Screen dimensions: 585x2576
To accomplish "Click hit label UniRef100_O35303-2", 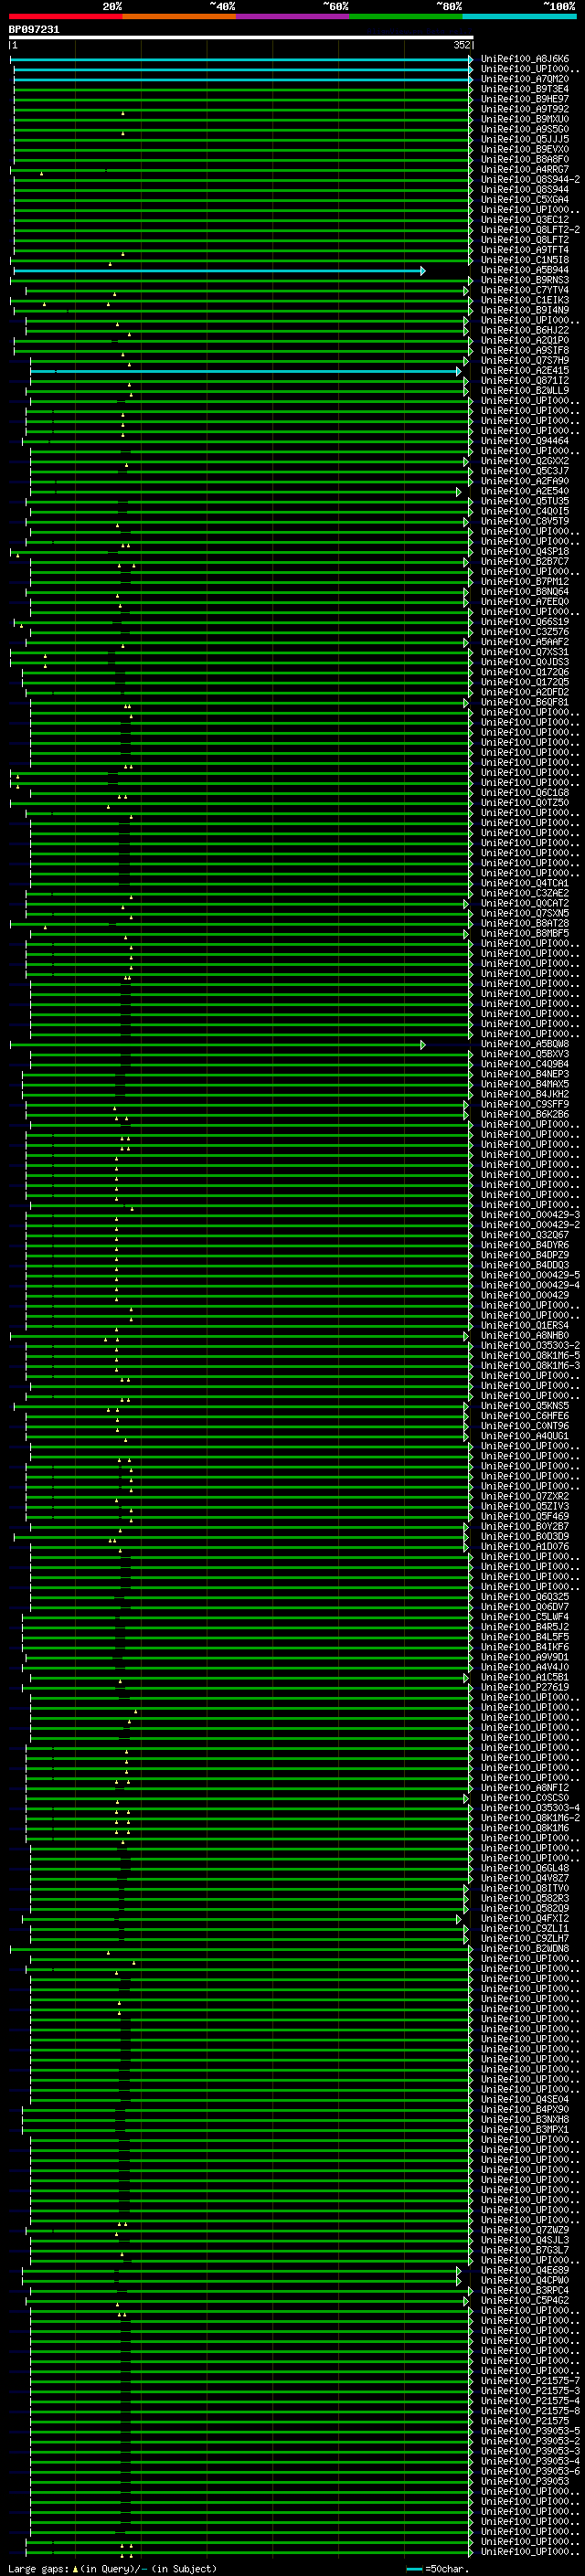I will tap(530, 1345).
